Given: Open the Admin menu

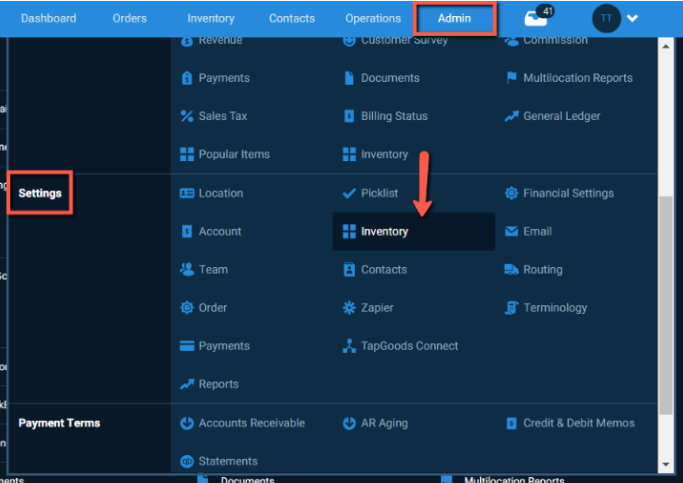Looking at the screenshot, I should click(454, 18).
